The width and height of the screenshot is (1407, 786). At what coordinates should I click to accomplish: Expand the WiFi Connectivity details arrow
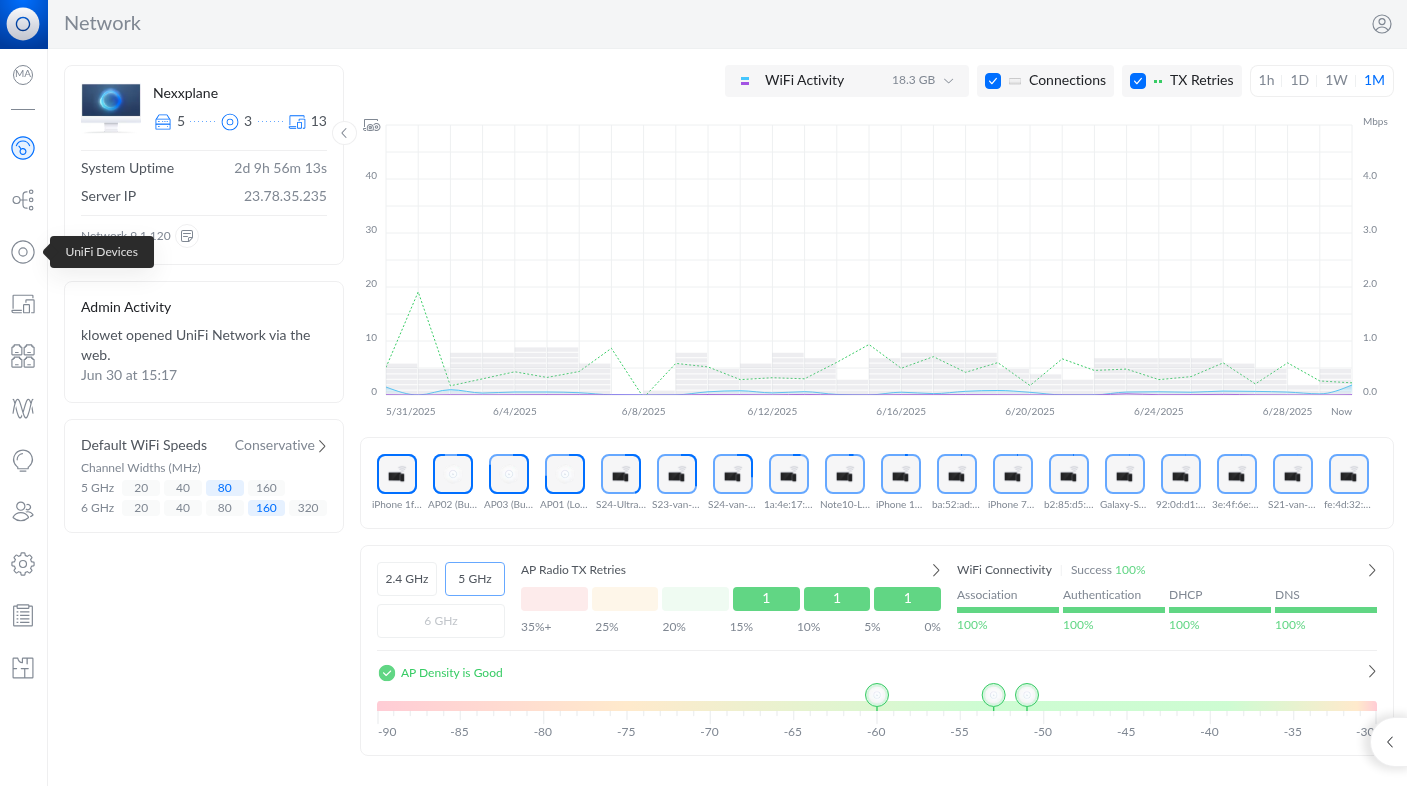pyautogui.click(x=1372, y=570)
